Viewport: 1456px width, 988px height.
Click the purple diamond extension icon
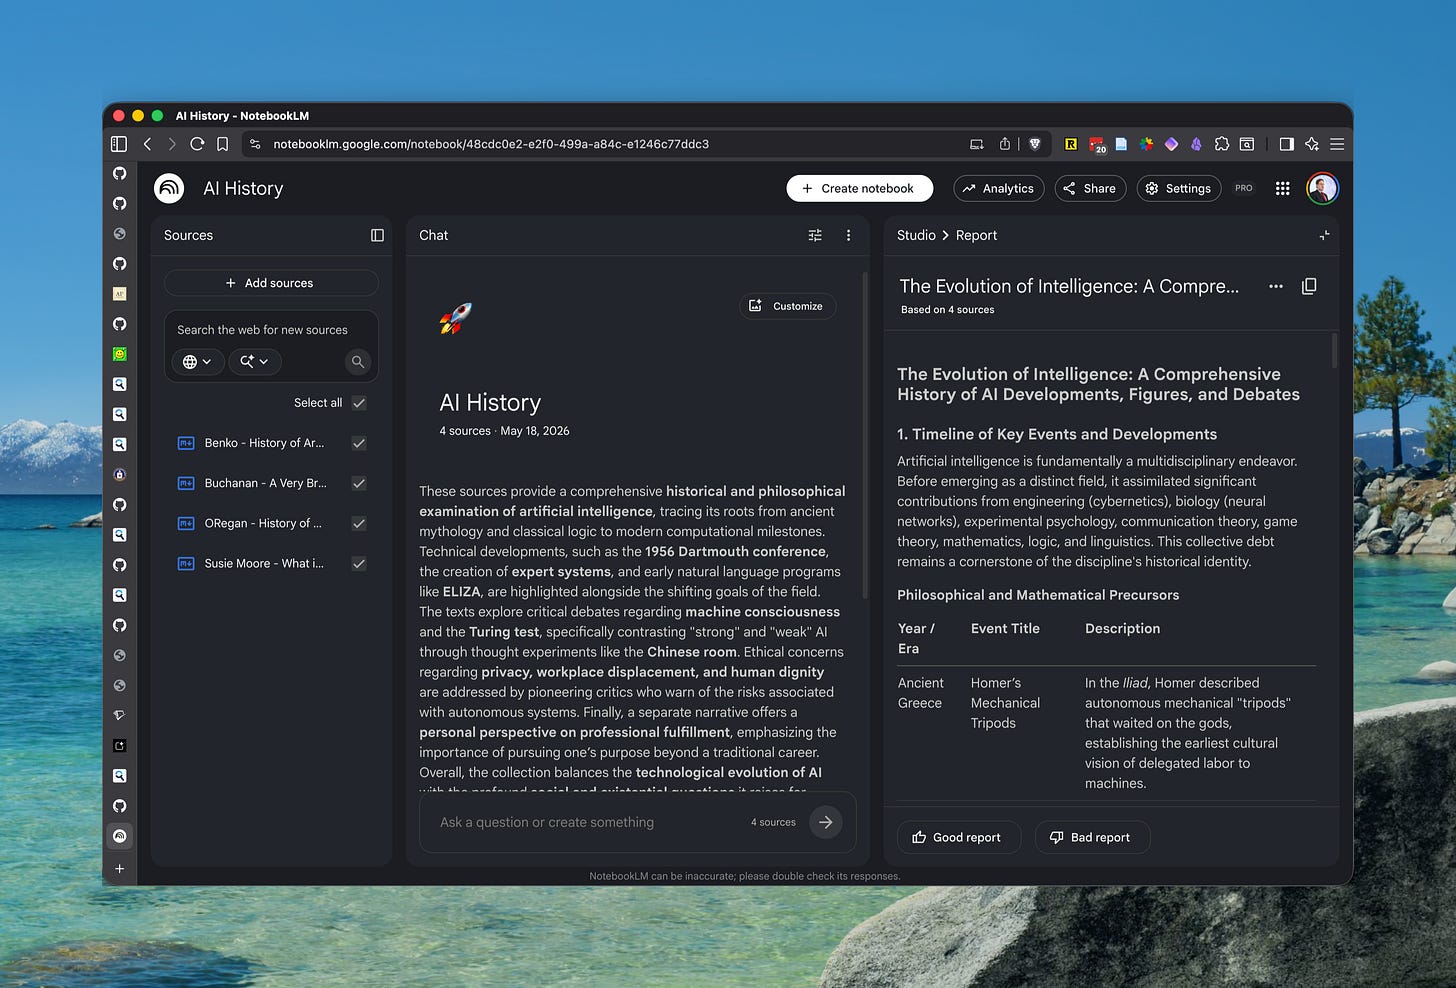1171,144
